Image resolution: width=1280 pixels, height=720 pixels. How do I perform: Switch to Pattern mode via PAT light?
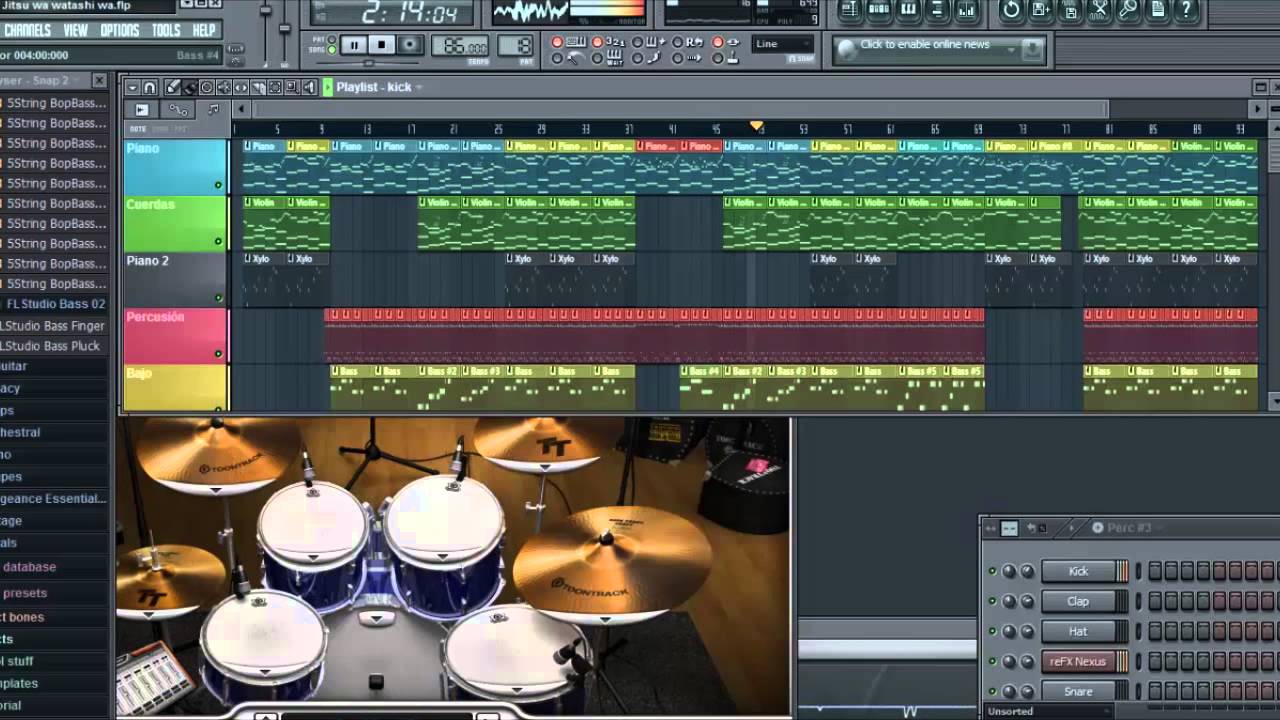point(331,39)
